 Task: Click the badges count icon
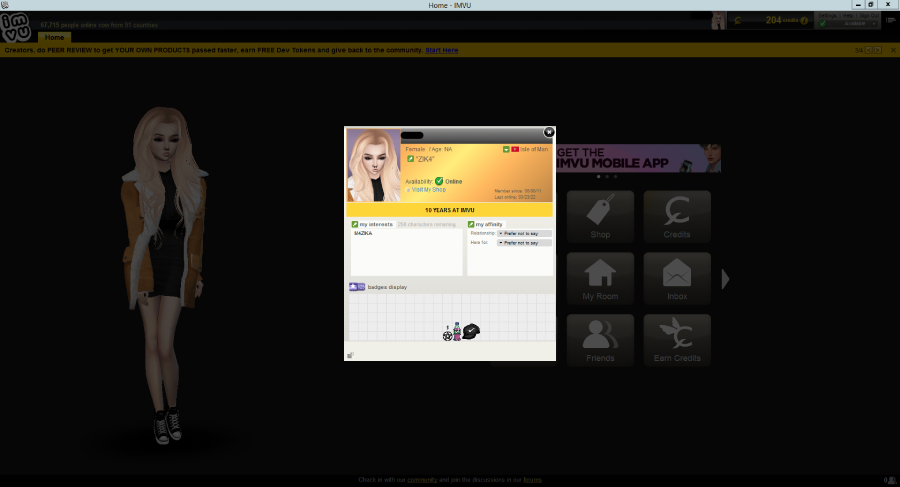point(357,287)
